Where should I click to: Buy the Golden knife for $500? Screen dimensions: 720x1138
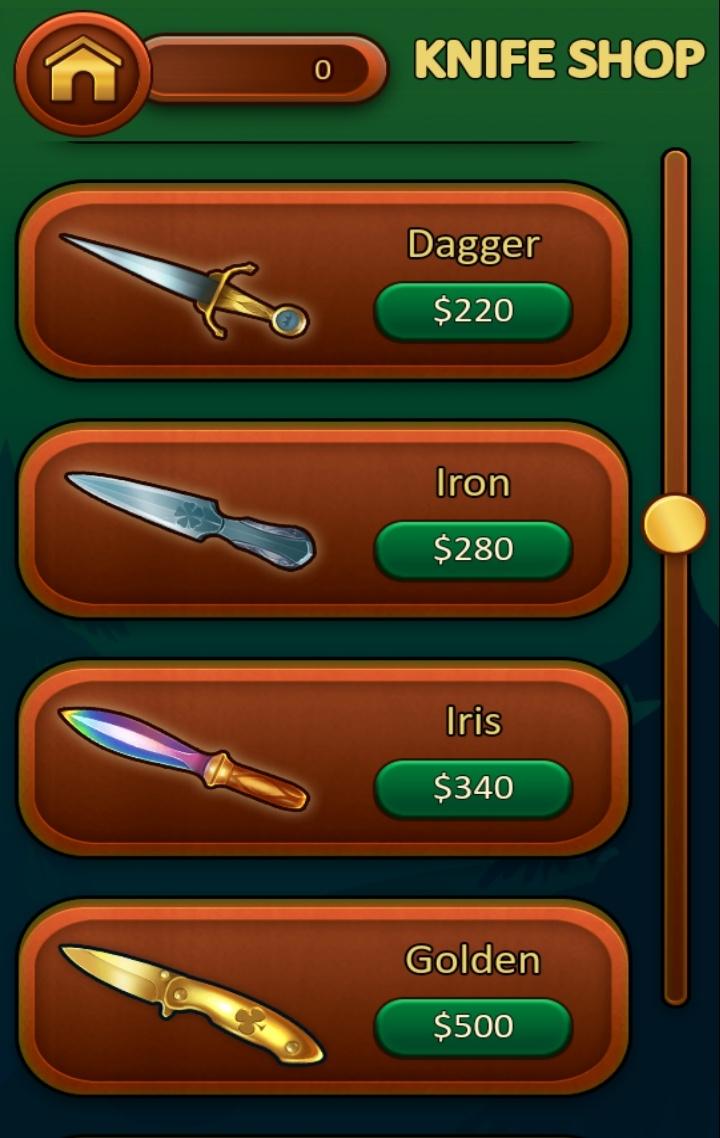[473, 1027]
